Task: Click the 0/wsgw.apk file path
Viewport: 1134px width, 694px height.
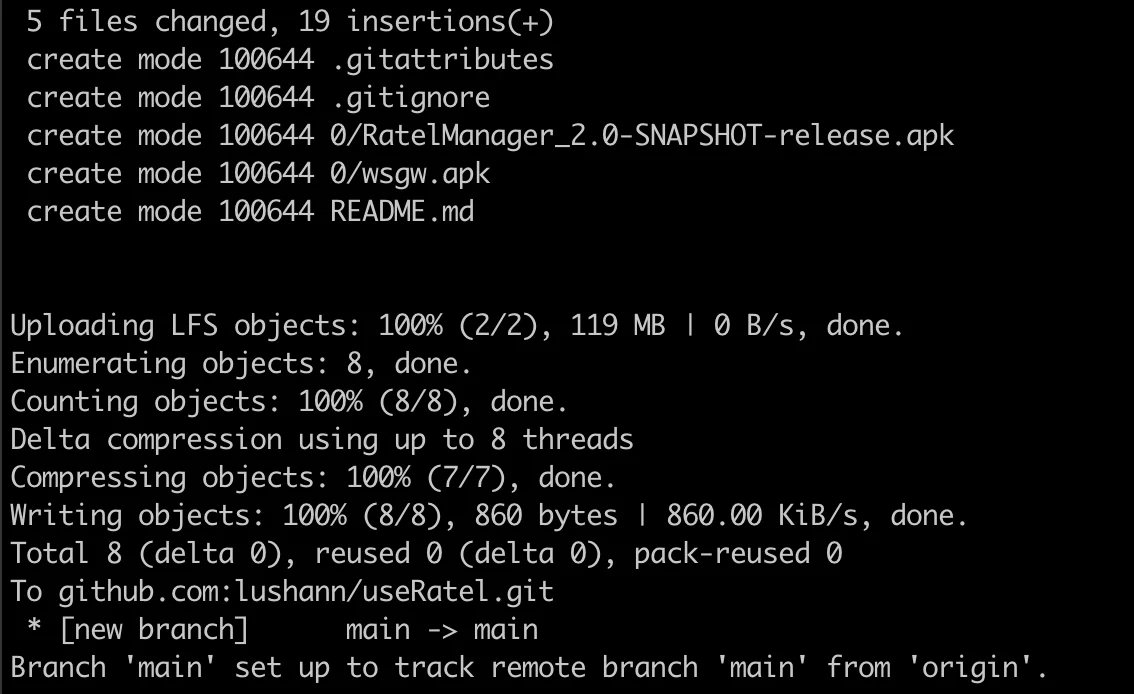Action: (x=410, y=173)
